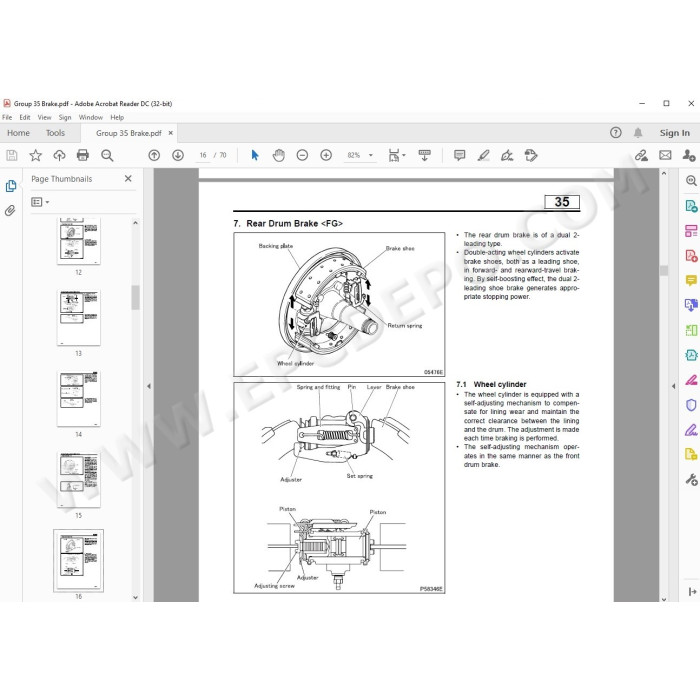Click thumbnails panel scroll up arrow
Screen dimensions: 700x700
tap(135, 222)
